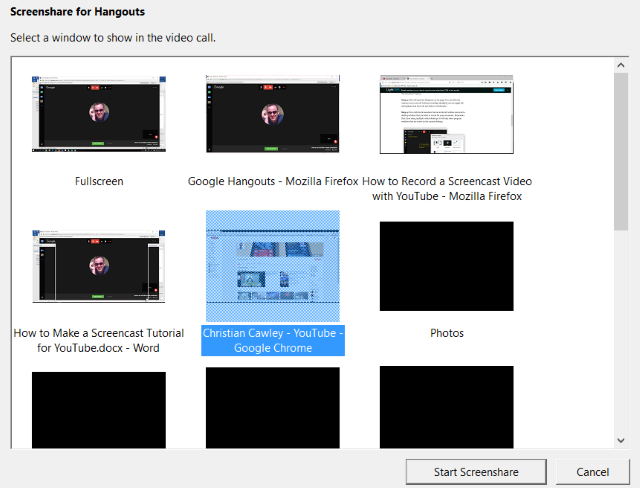Select the Photos window thumbnail
The width and height of the screenshot is (640, 488).
pos(447,266)
